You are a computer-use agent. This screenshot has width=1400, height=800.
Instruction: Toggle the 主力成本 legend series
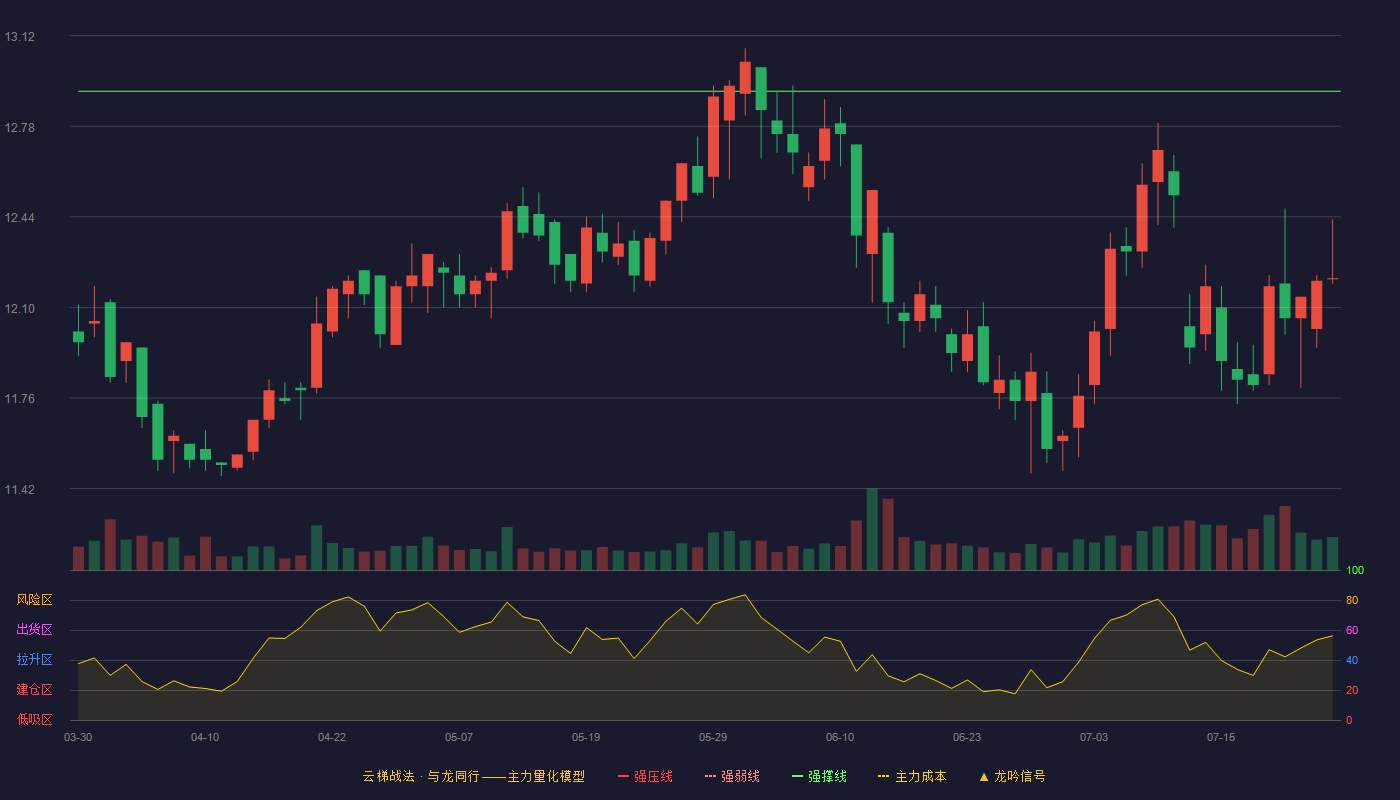coord(912,776)
